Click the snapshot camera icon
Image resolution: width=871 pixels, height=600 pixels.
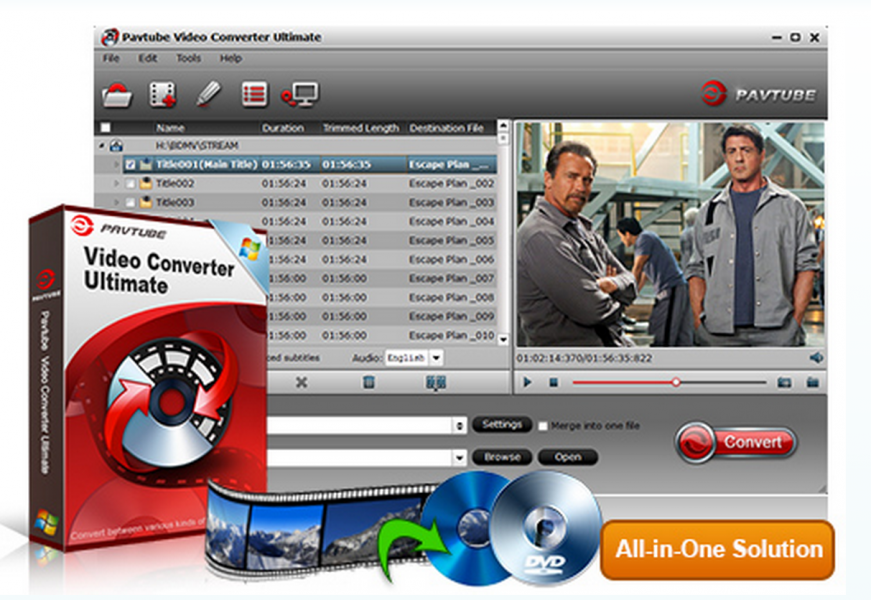coord(784,382)
